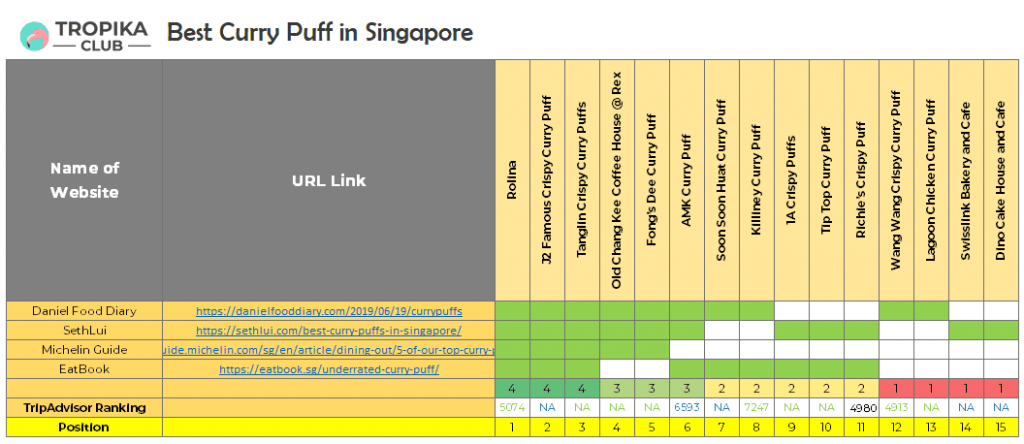Select the 'Name of Website' header cell
This screenshot has height=444, width=1024.
click(85, 180)
